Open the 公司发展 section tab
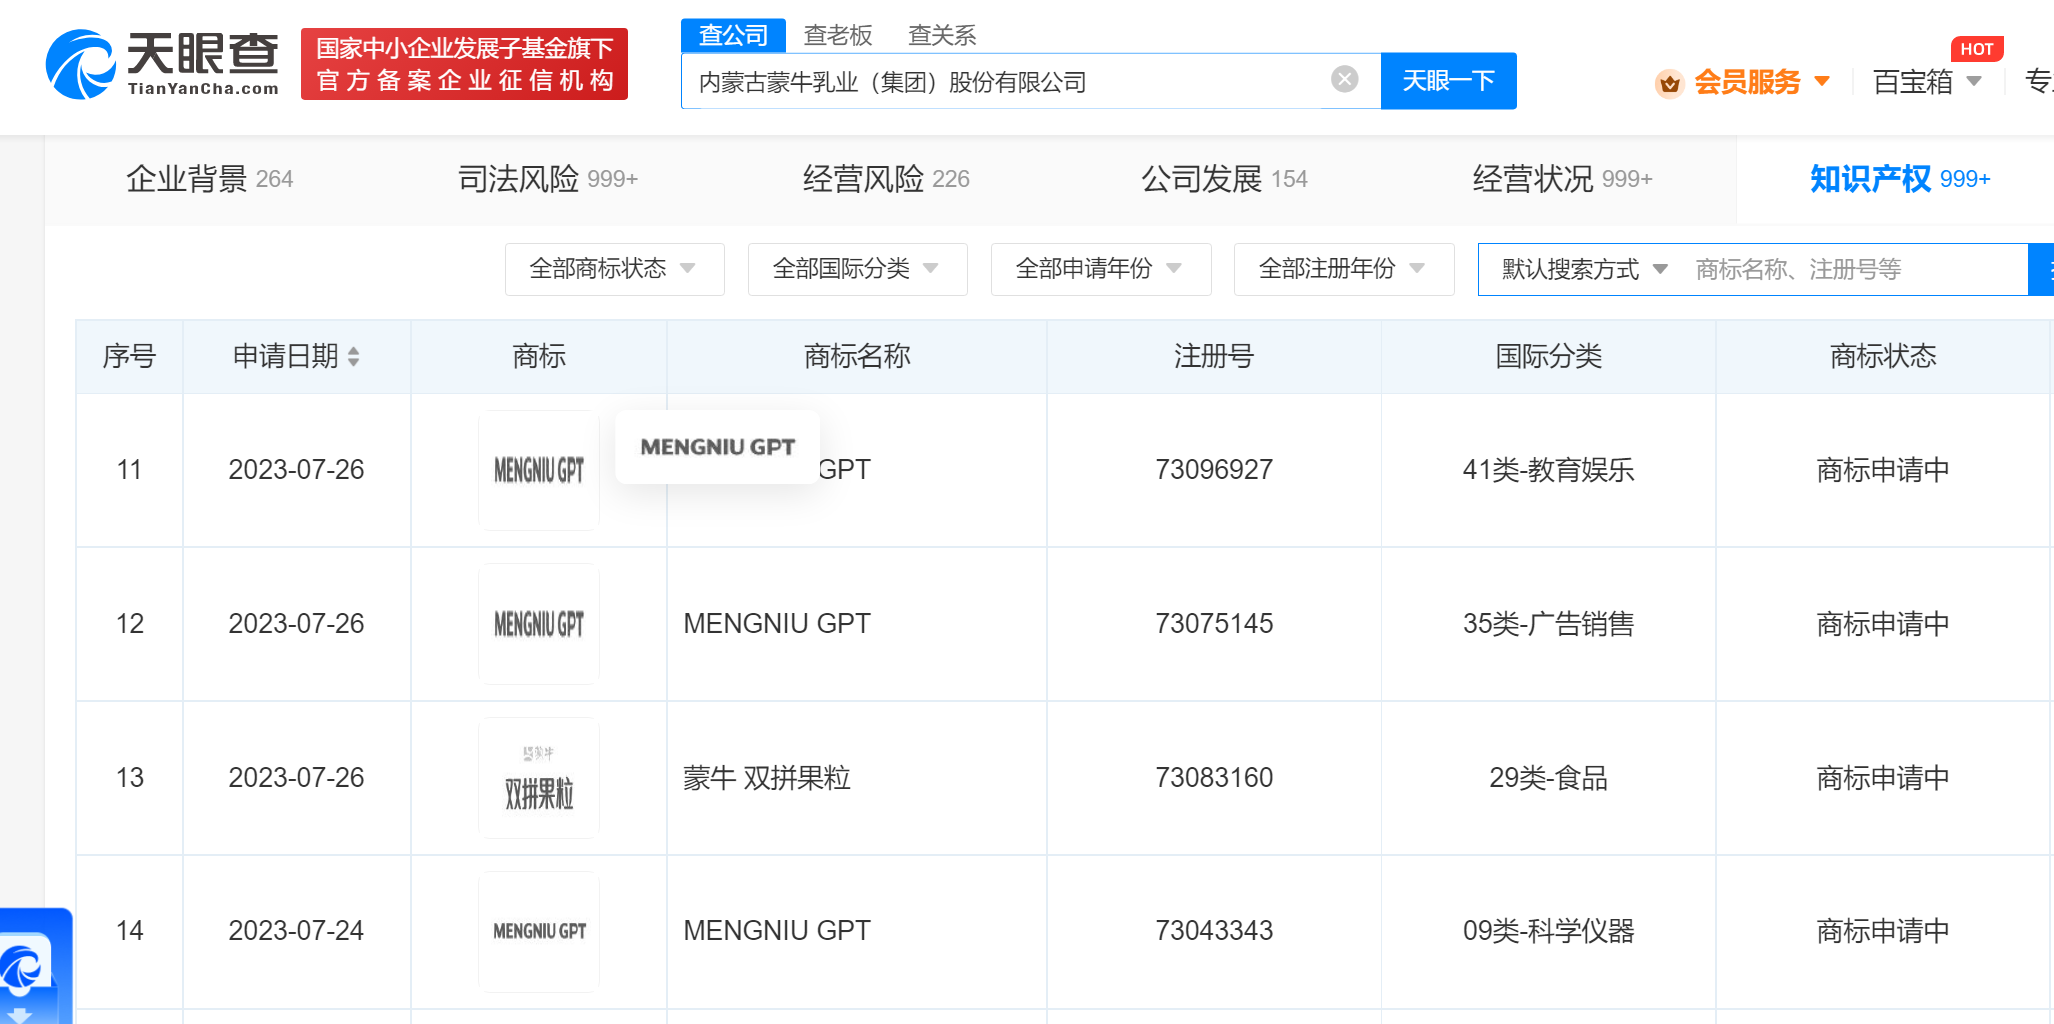 (x=1224, y=179)
